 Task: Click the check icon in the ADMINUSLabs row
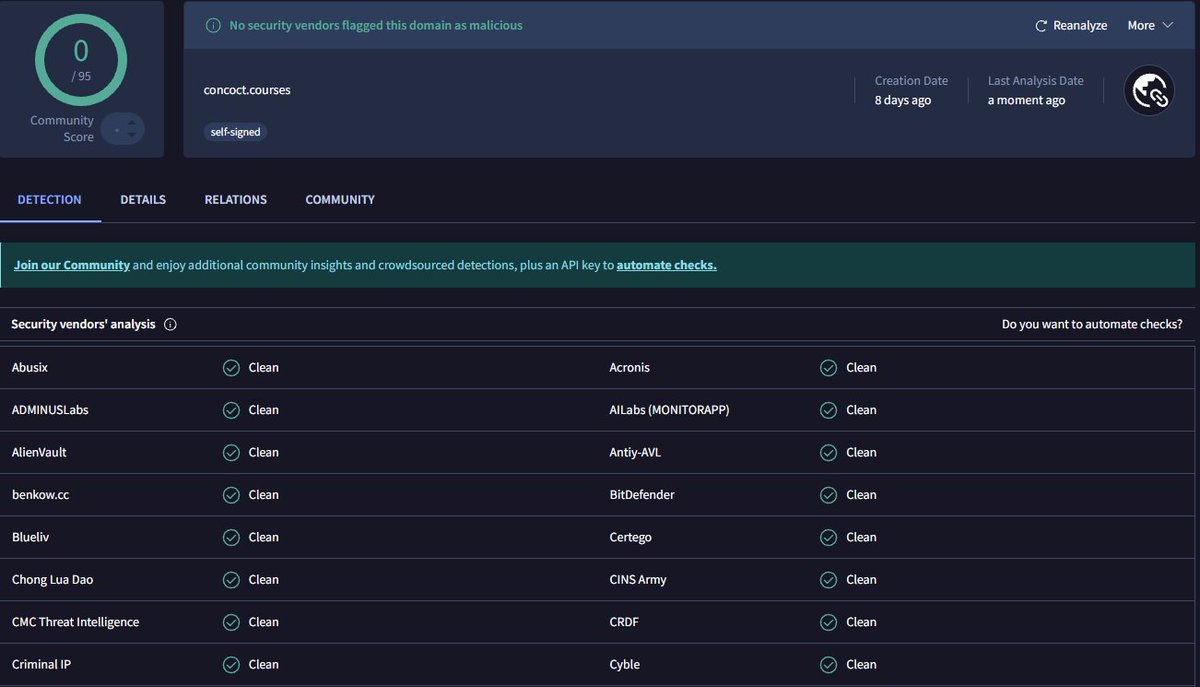click(x=231, y=410)
